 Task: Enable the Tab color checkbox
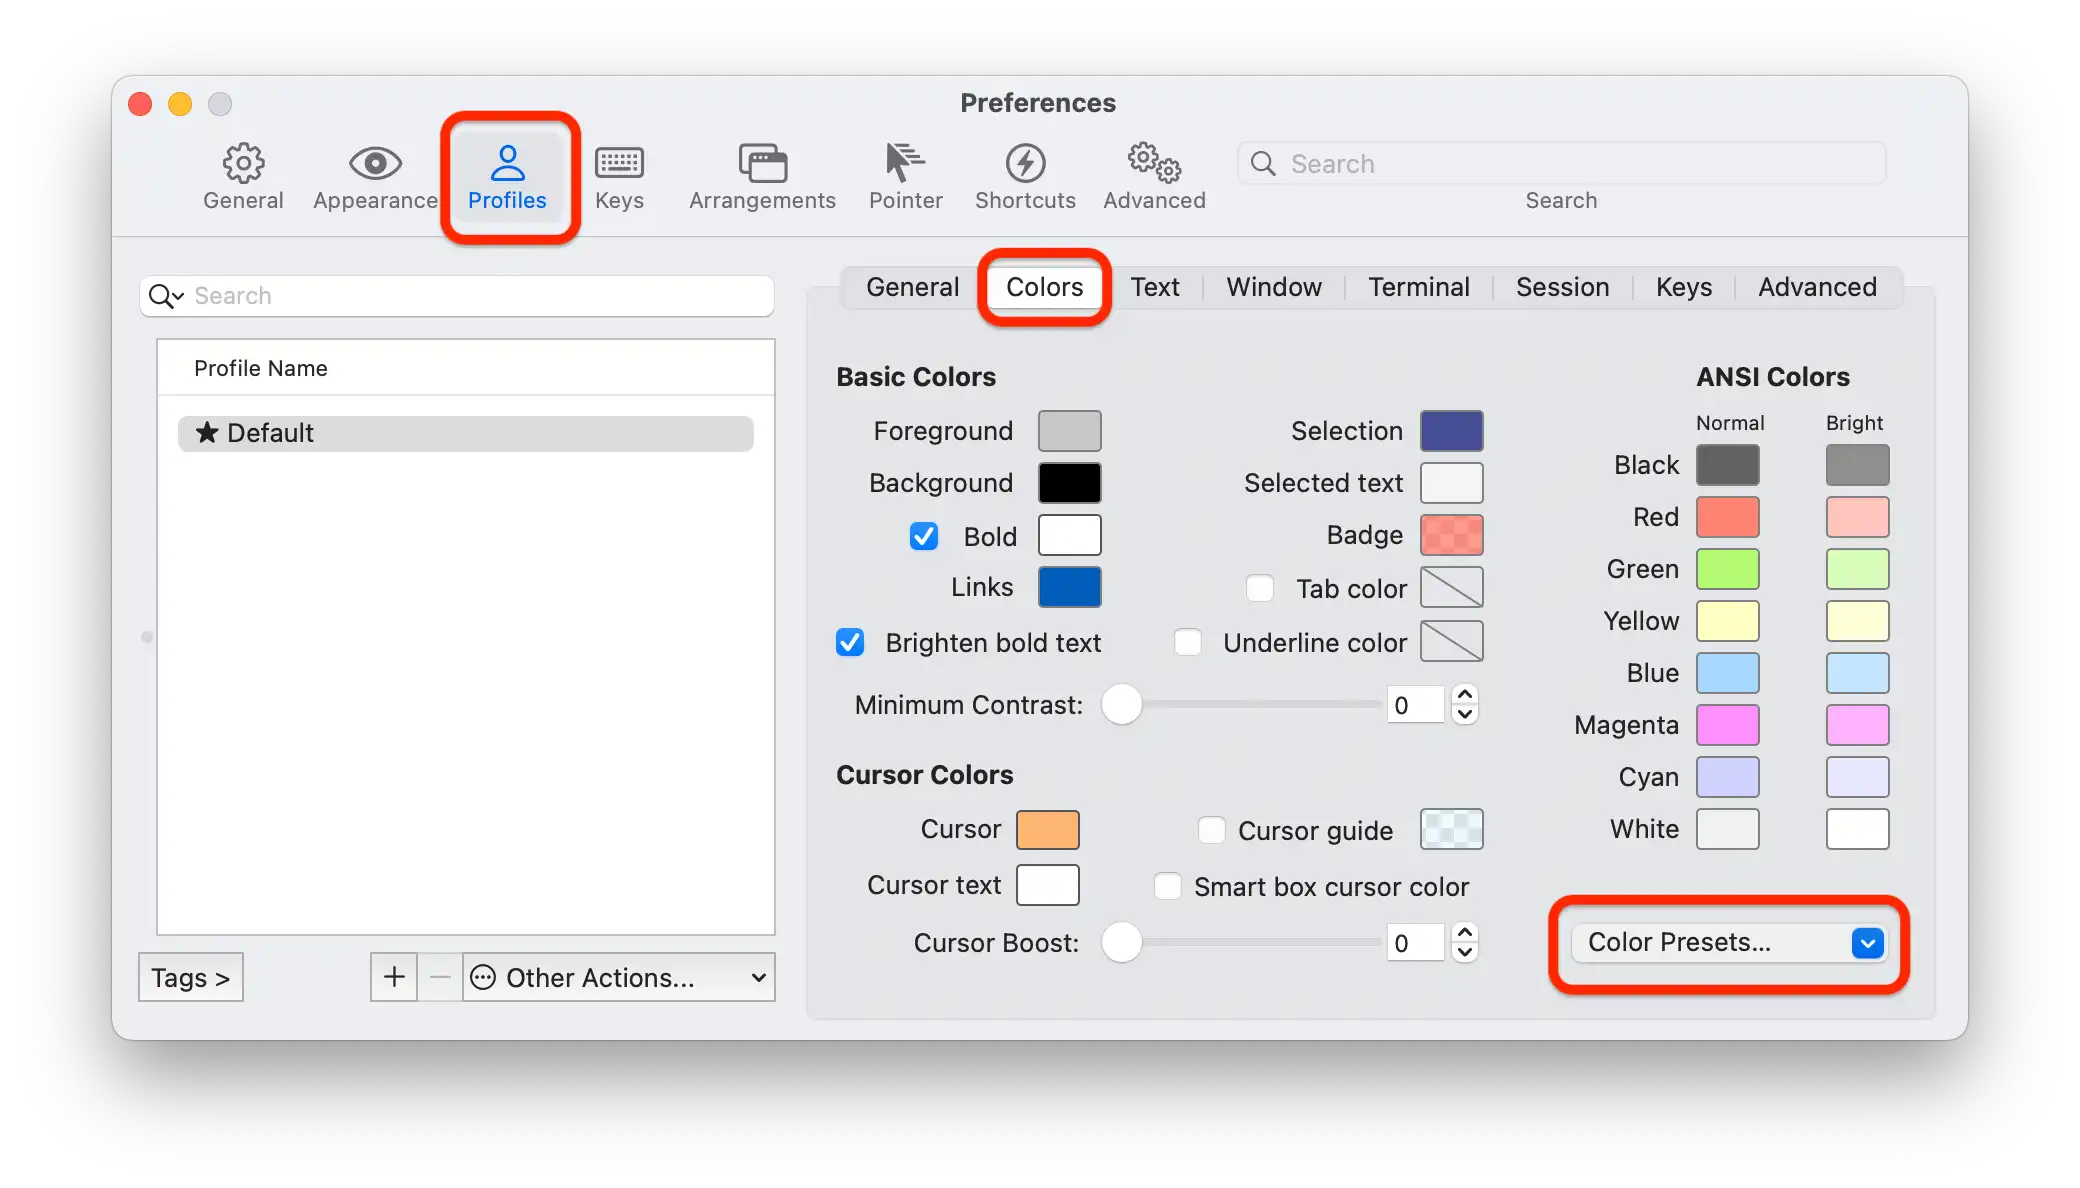tap(1260, 588)
